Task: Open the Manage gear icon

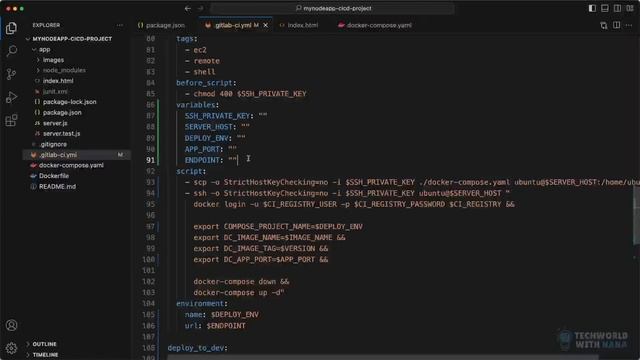Action: click(11, 348)
